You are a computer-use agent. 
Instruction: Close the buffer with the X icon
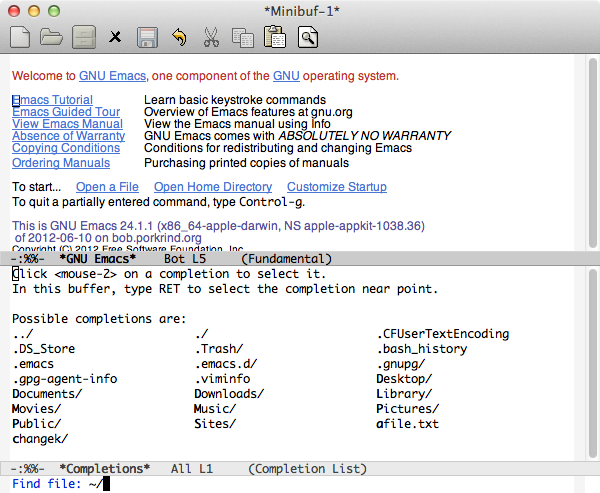coord(115,37)
